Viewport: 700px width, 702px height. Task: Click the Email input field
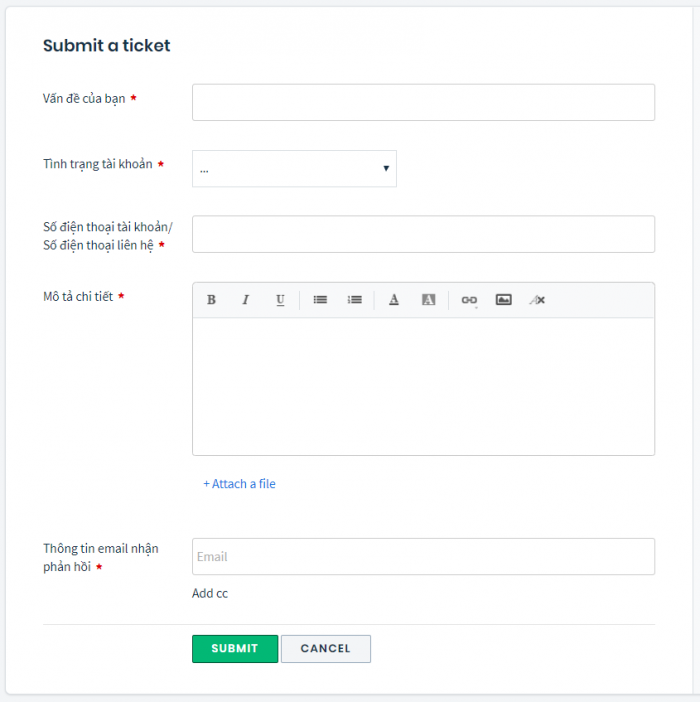[x=423, y=557]
